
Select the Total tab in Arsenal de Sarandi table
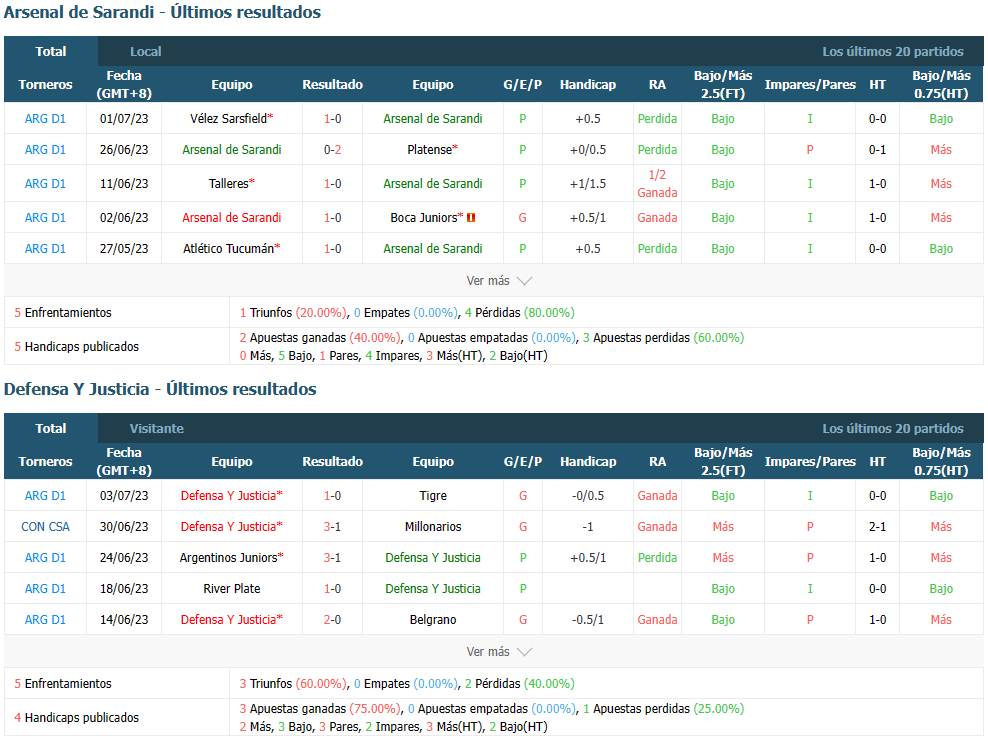51,52
